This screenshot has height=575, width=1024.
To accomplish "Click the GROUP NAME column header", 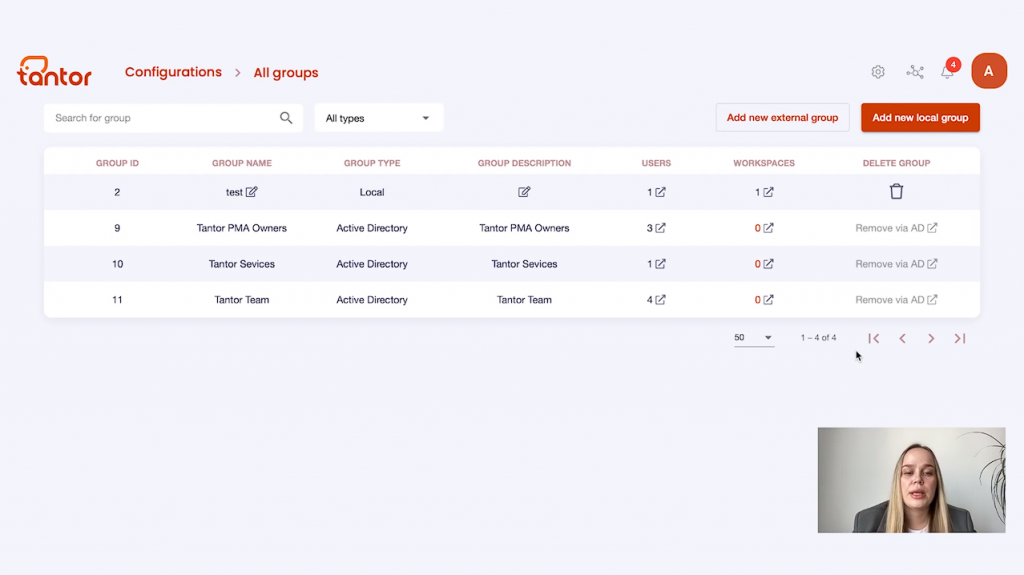I will (242, 163).
